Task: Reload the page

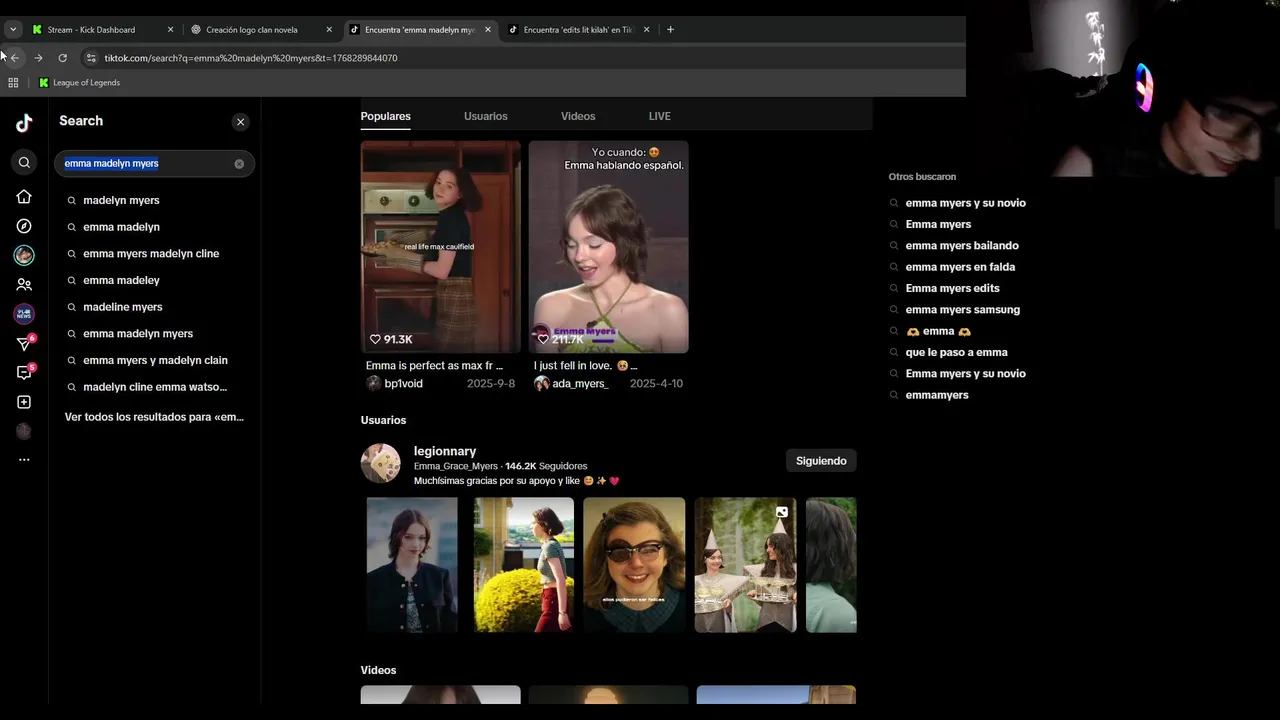Action: pos(62,58)
